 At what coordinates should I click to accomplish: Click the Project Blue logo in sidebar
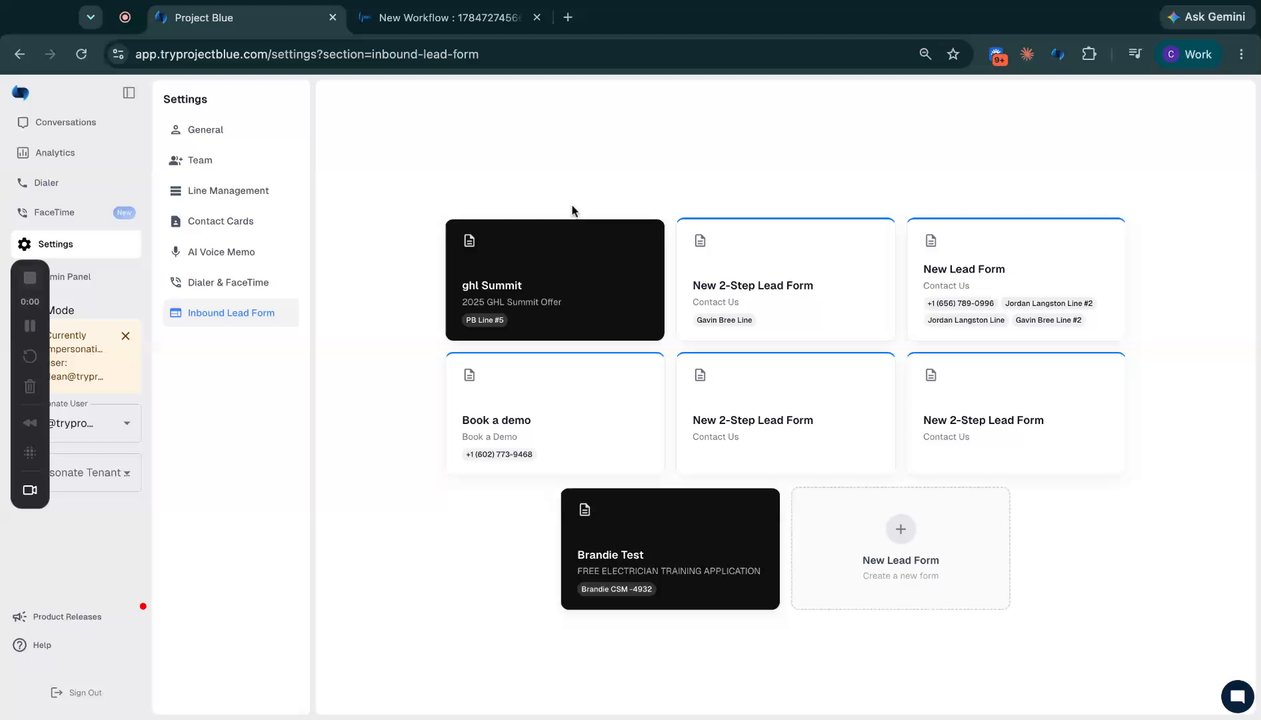[x=20, y=93]
